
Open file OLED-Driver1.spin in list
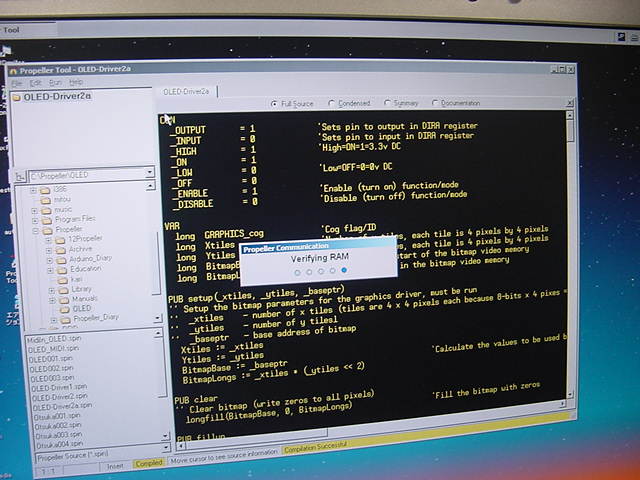59,387
